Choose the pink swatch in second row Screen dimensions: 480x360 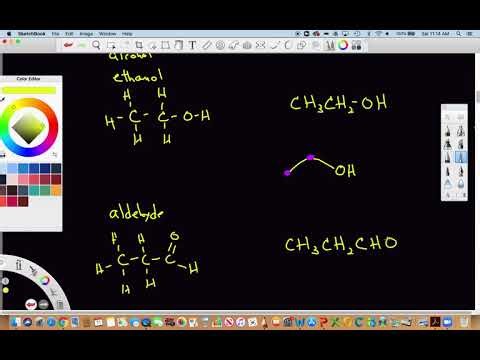point(23,179)
